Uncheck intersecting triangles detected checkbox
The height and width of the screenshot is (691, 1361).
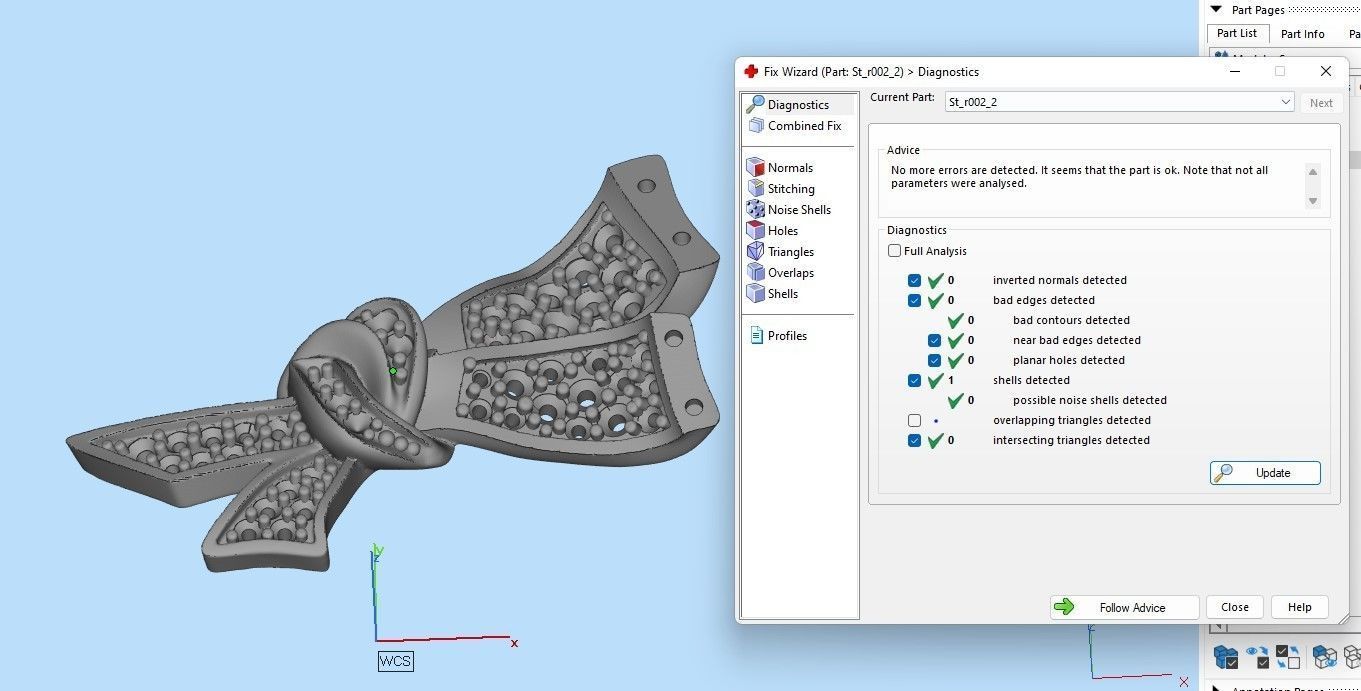click(914, 440)
